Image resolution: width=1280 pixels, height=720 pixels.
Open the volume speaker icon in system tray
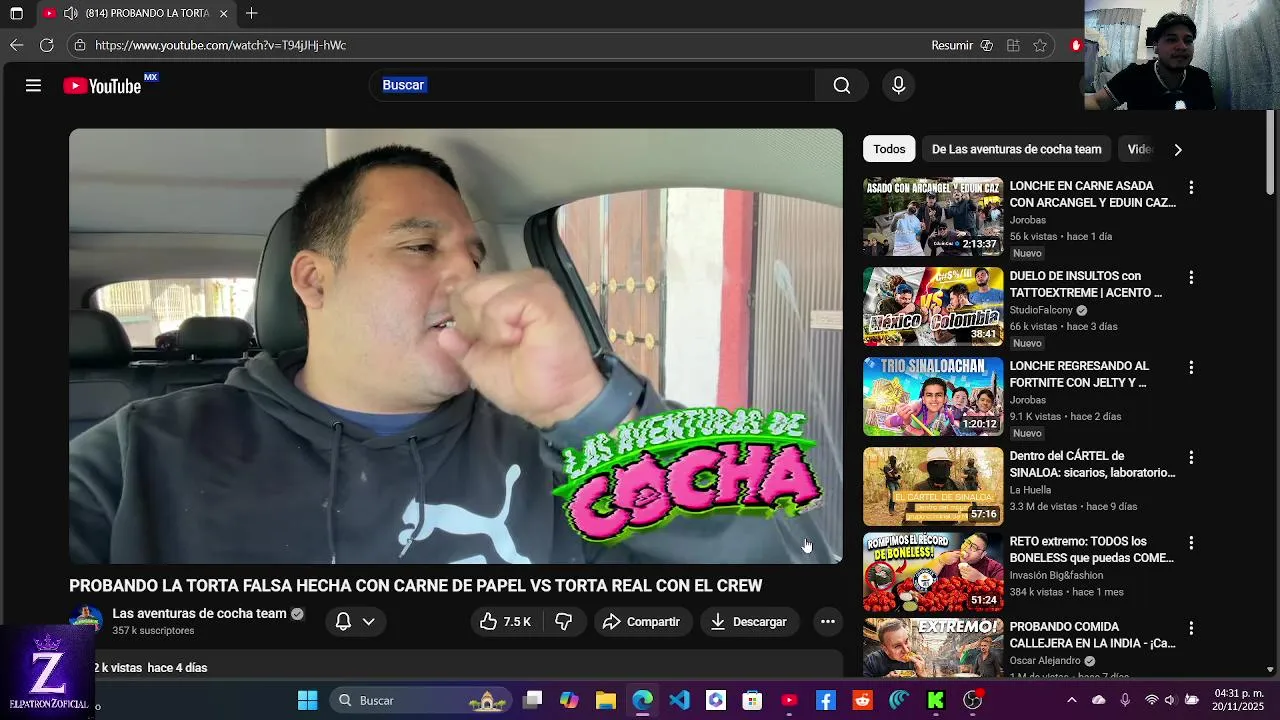[x=1169, y=700]
